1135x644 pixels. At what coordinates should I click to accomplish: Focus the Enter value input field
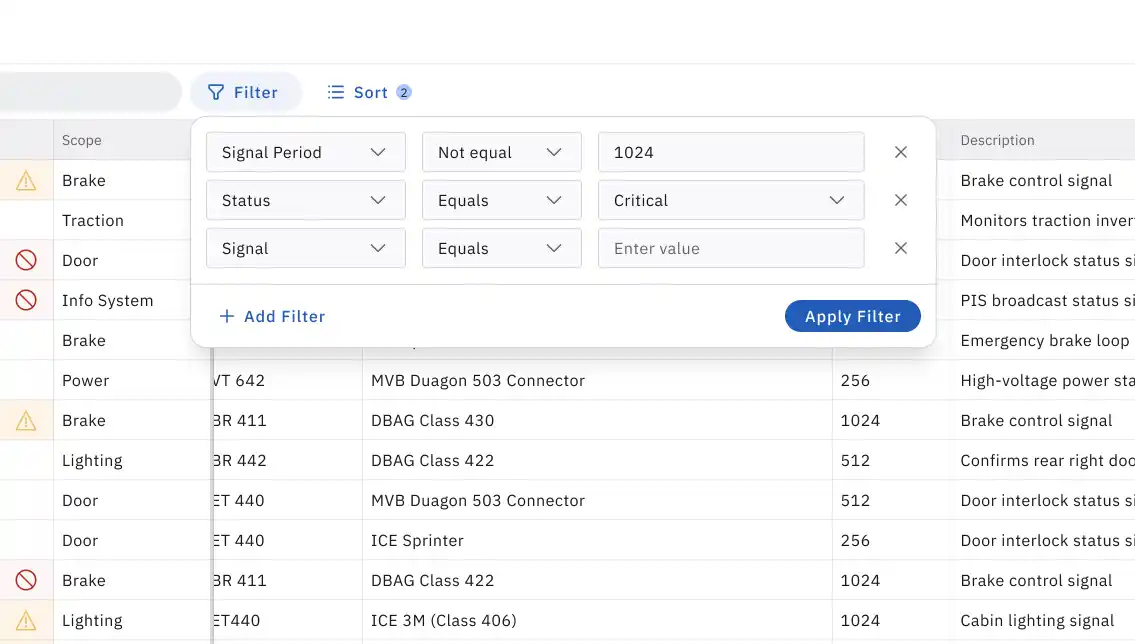pos(731,248)
